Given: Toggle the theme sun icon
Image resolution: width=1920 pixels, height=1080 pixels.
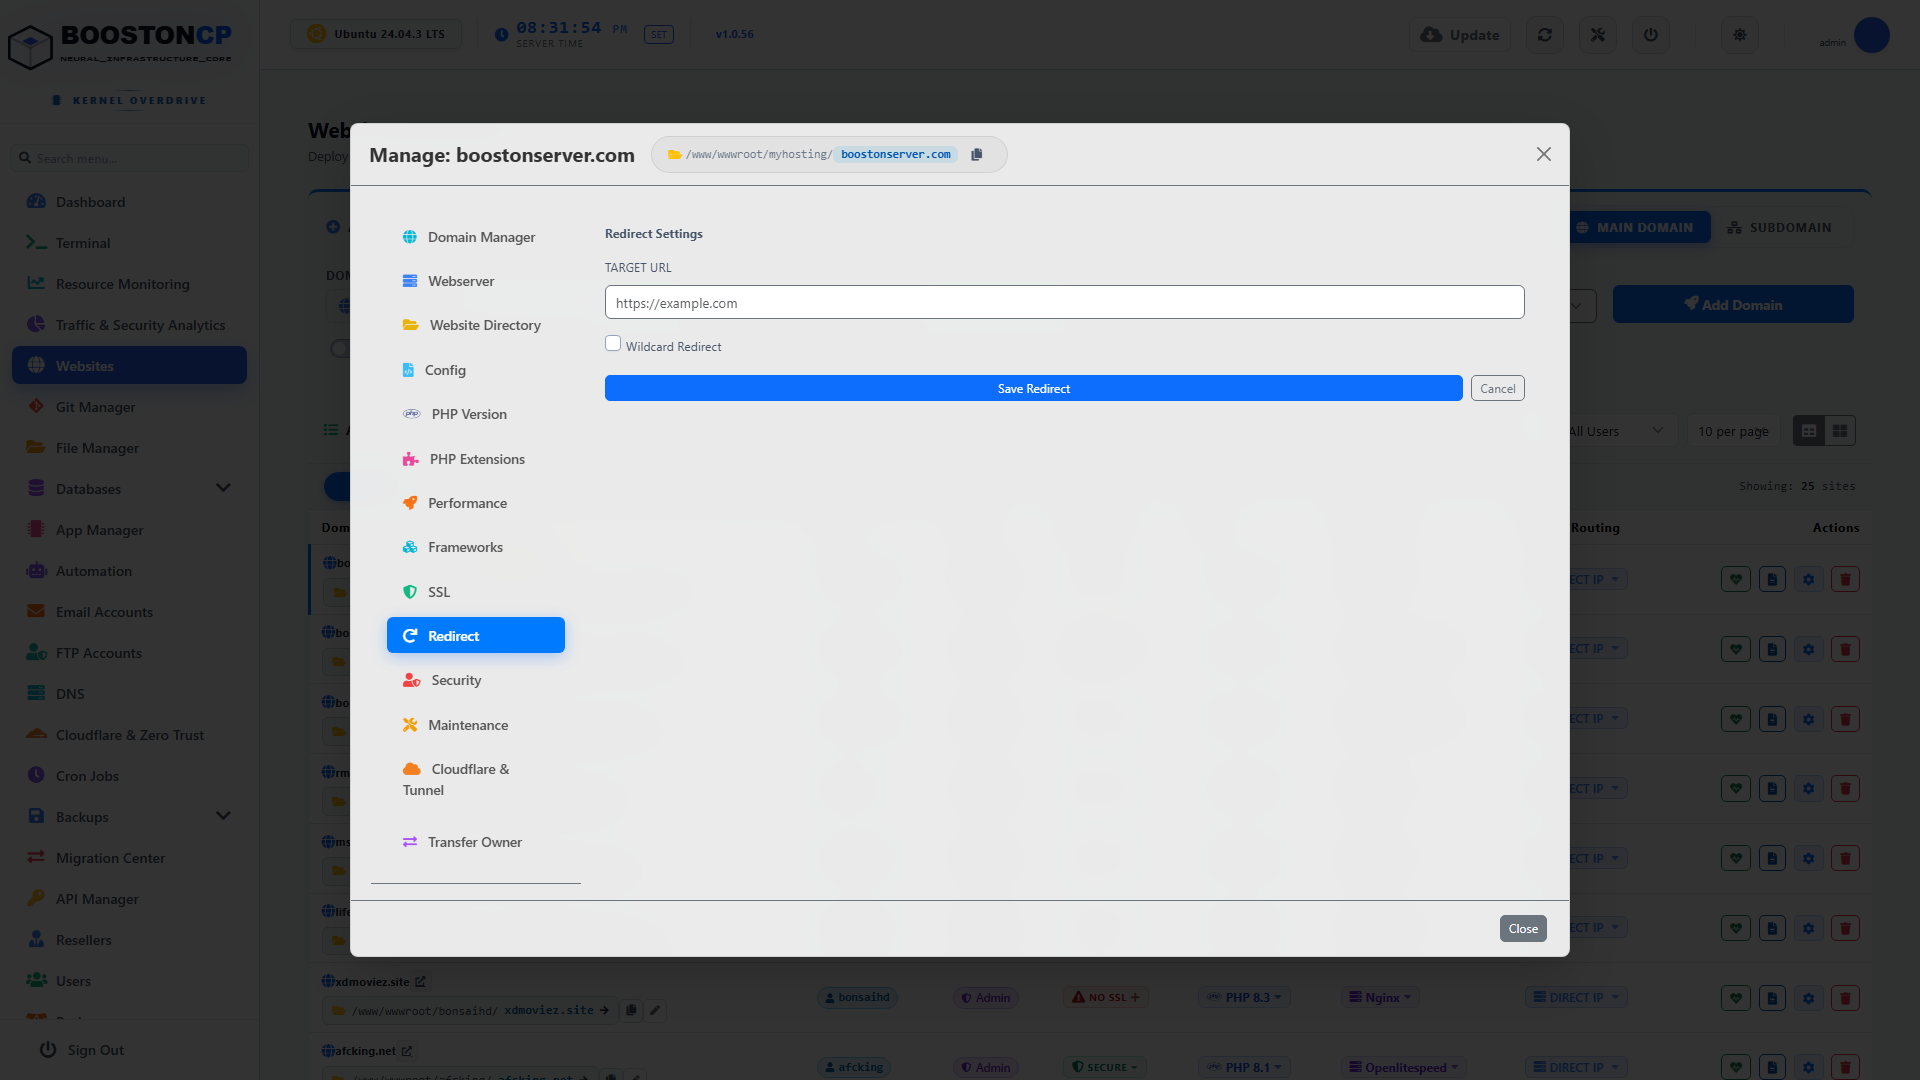Looking at the screenshot, I should (1740, 35).
